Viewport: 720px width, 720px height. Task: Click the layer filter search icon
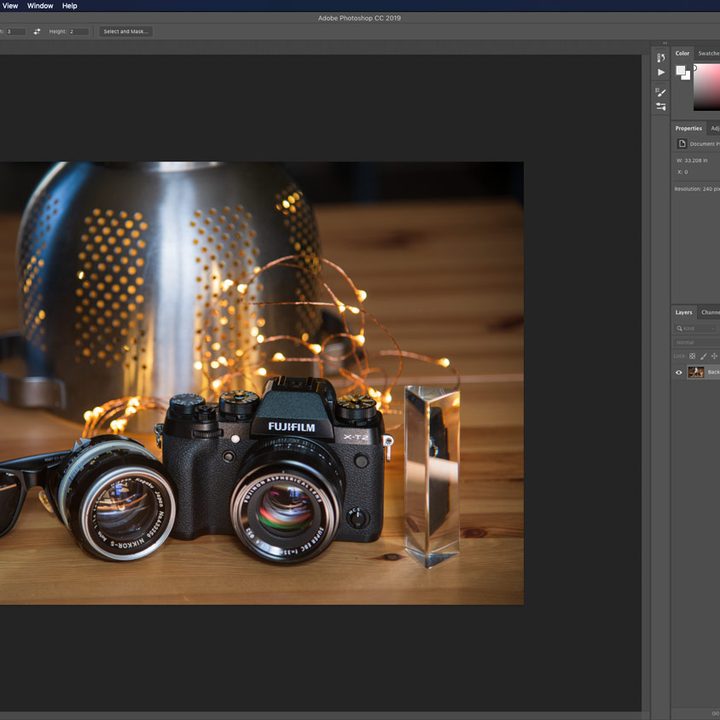coord(679,328)
